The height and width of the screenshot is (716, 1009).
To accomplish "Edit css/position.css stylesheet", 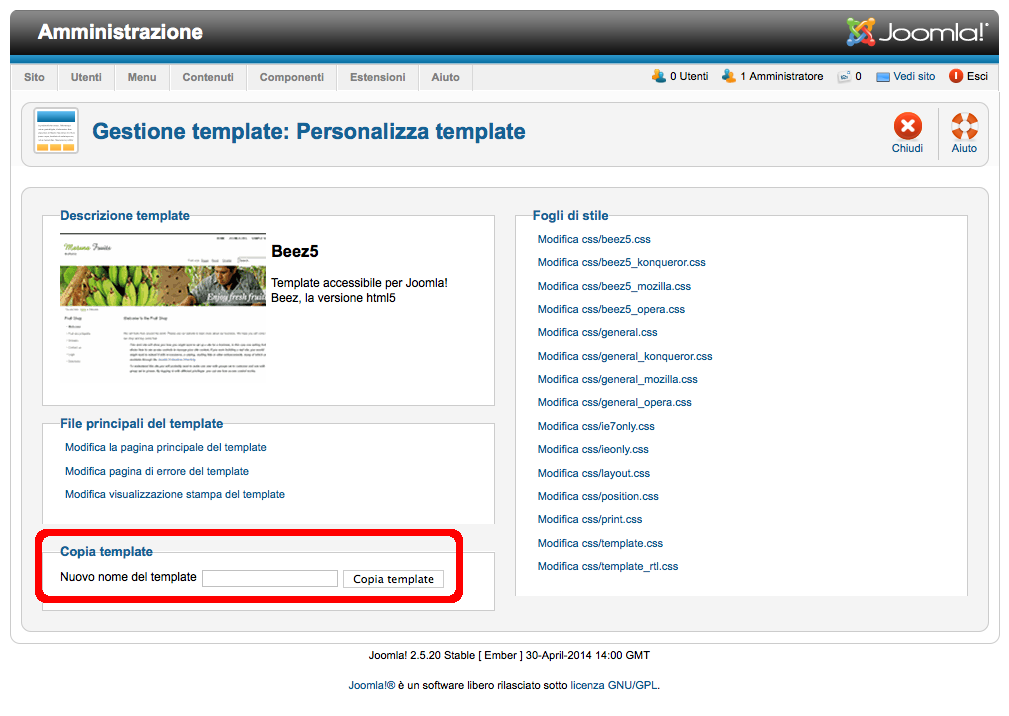I will tap(598, 496).
